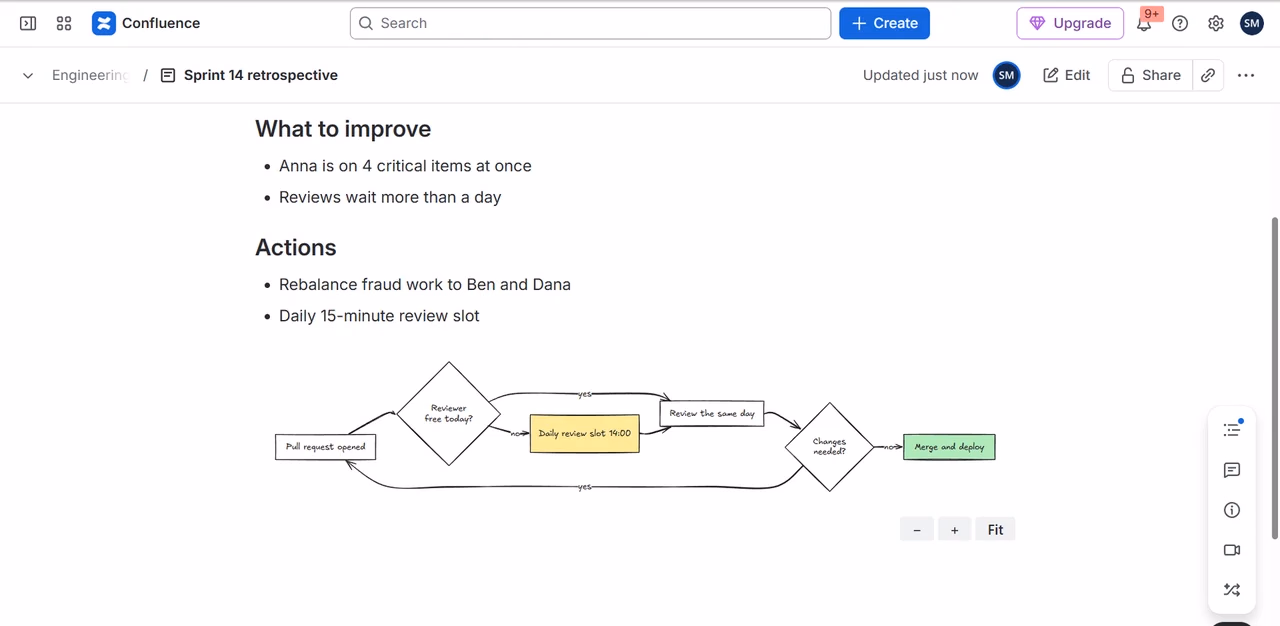
Task: Open the app switcher grid icon
Action: tap(64, 23)
